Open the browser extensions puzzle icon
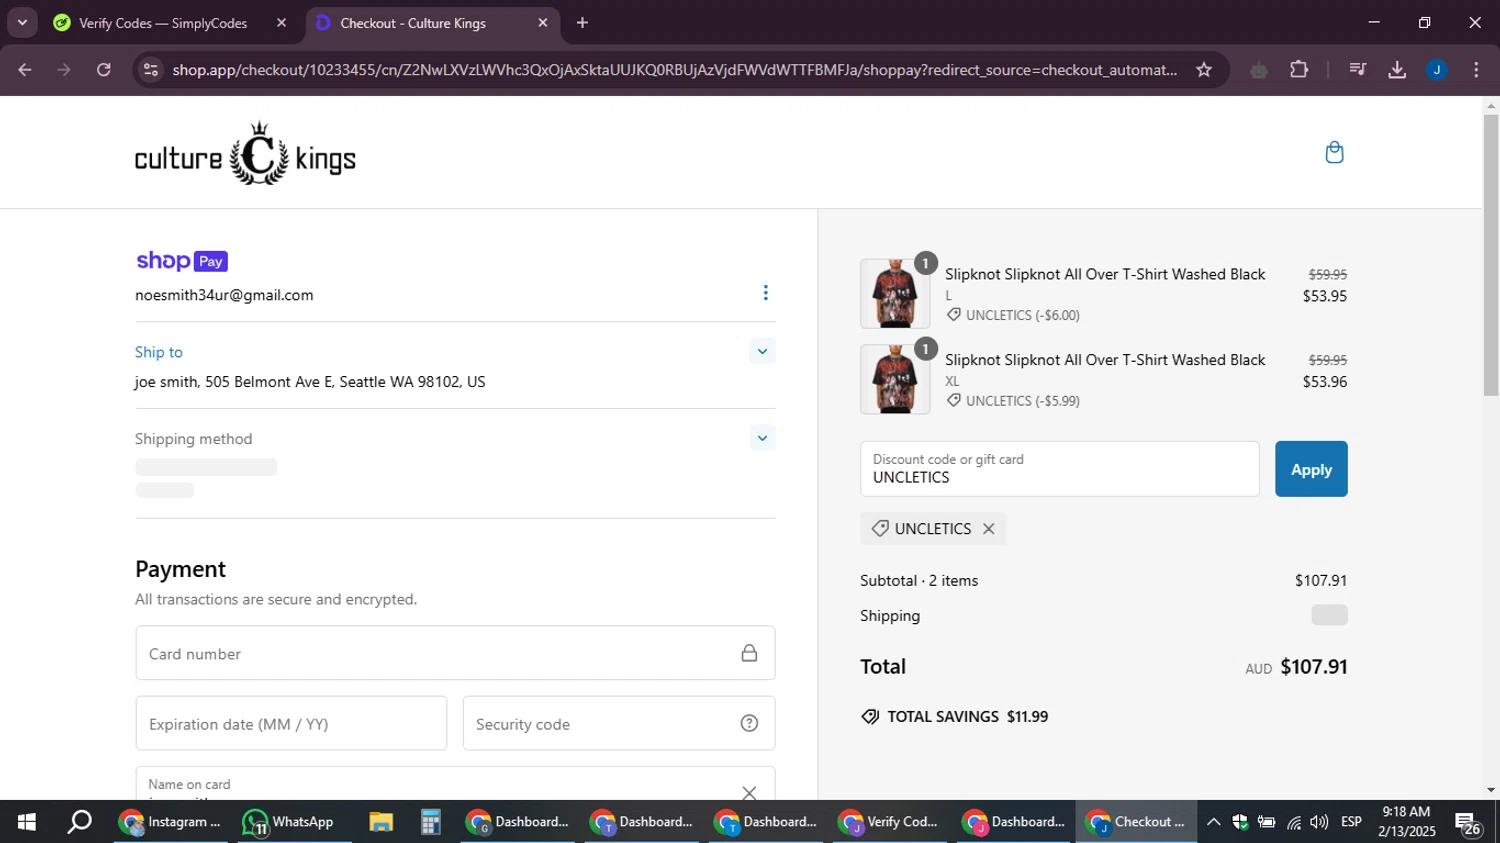 coord(1299,70)
